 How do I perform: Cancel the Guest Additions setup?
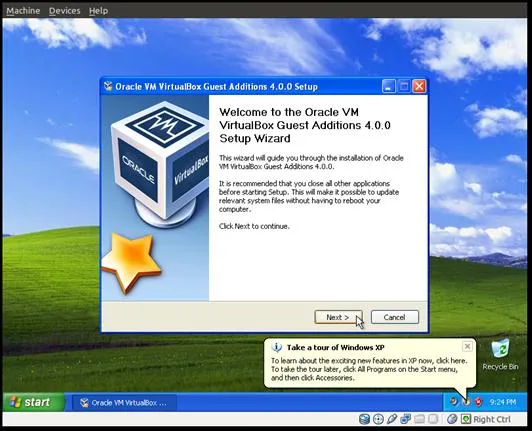click(x=395, y=317)
